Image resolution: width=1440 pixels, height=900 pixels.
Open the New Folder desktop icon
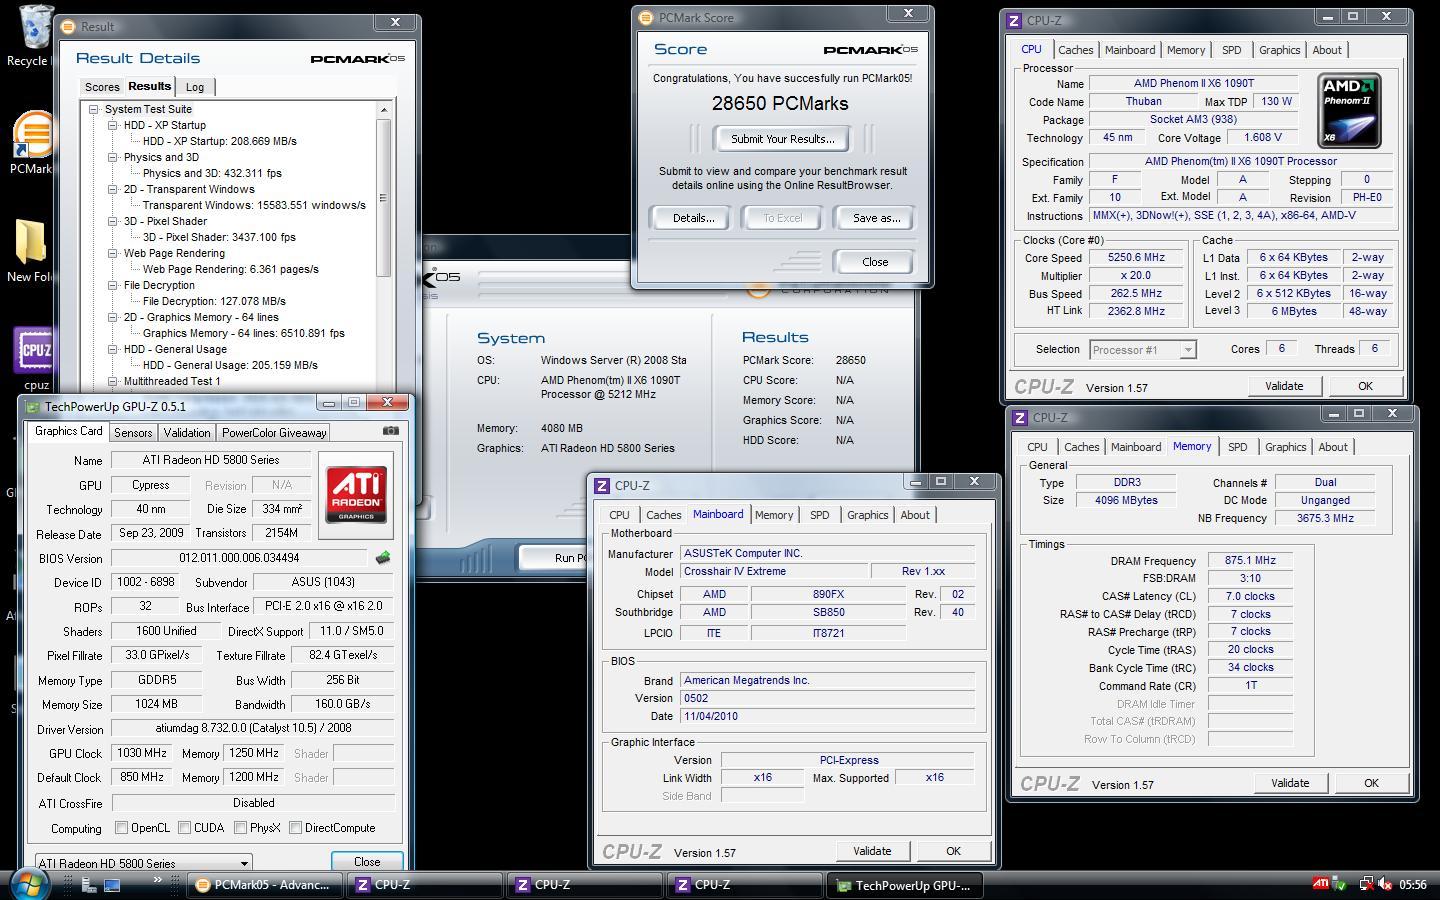point(33,242)
